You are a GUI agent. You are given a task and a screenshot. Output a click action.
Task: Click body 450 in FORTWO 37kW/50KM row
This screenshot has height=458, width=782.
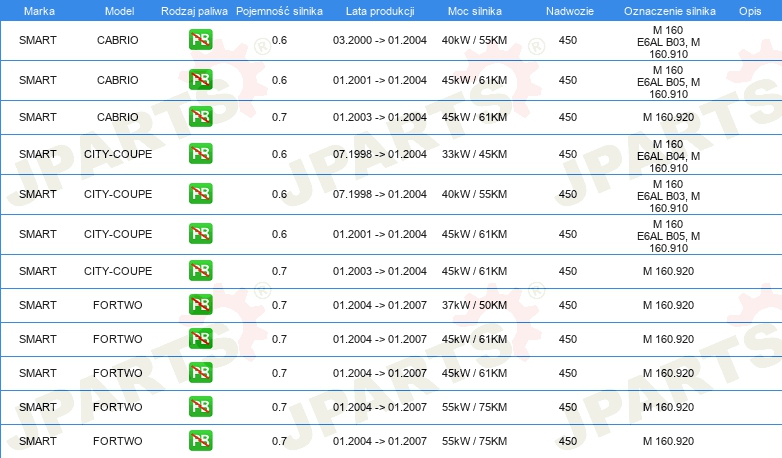tap(568, 305)
